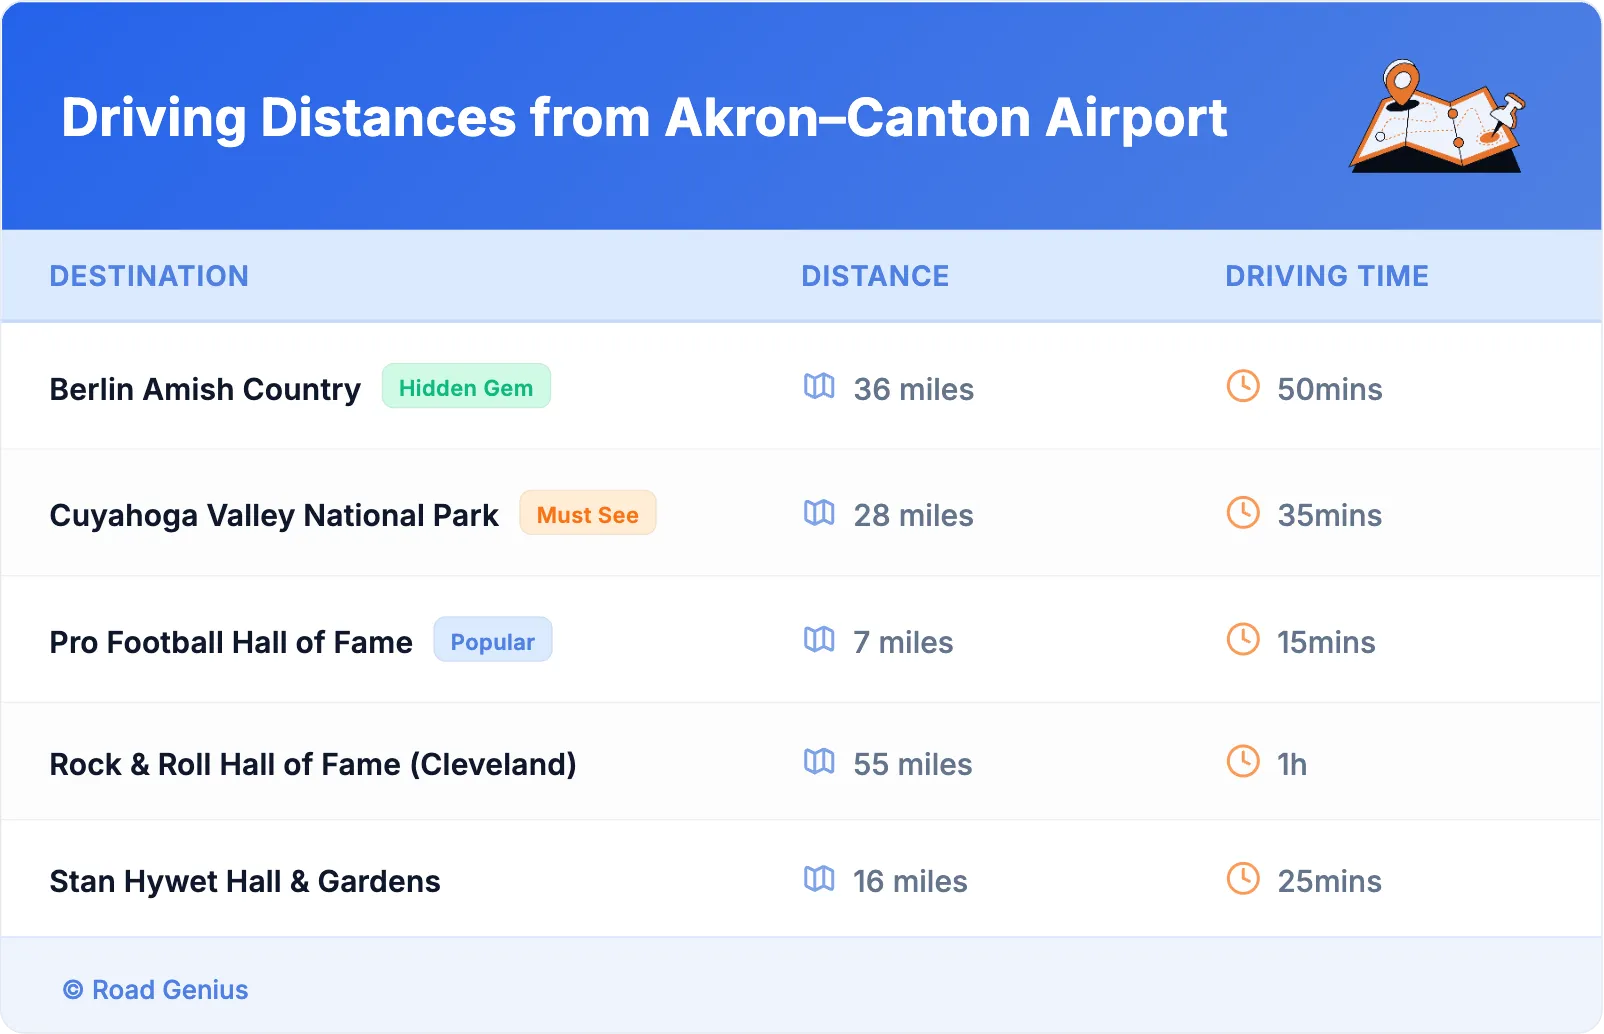Click the 16 miles distance value
Screen dimensions: 1604x1034
click(910, 881)
